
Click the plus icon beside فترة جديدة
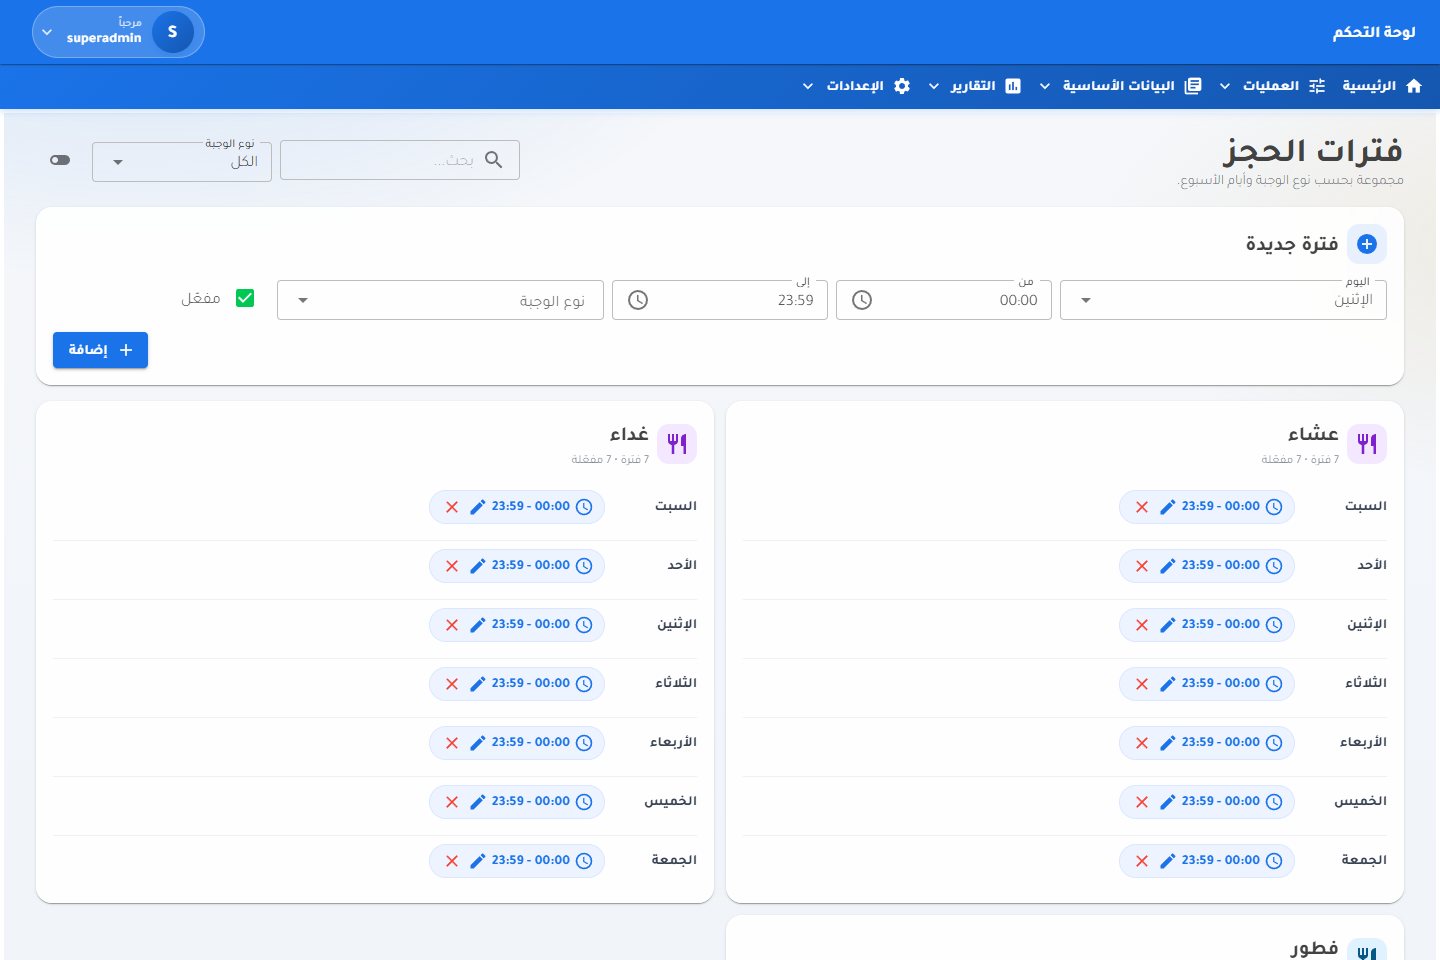(x=1367, y=244)
